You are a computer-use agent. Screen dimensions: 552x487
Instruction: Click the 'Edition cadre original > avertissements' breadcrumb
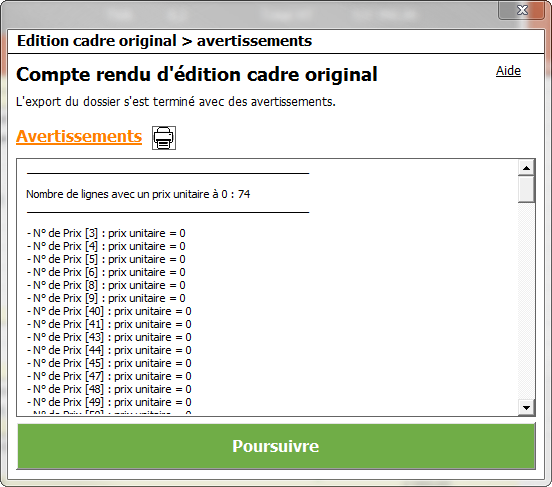164,41
